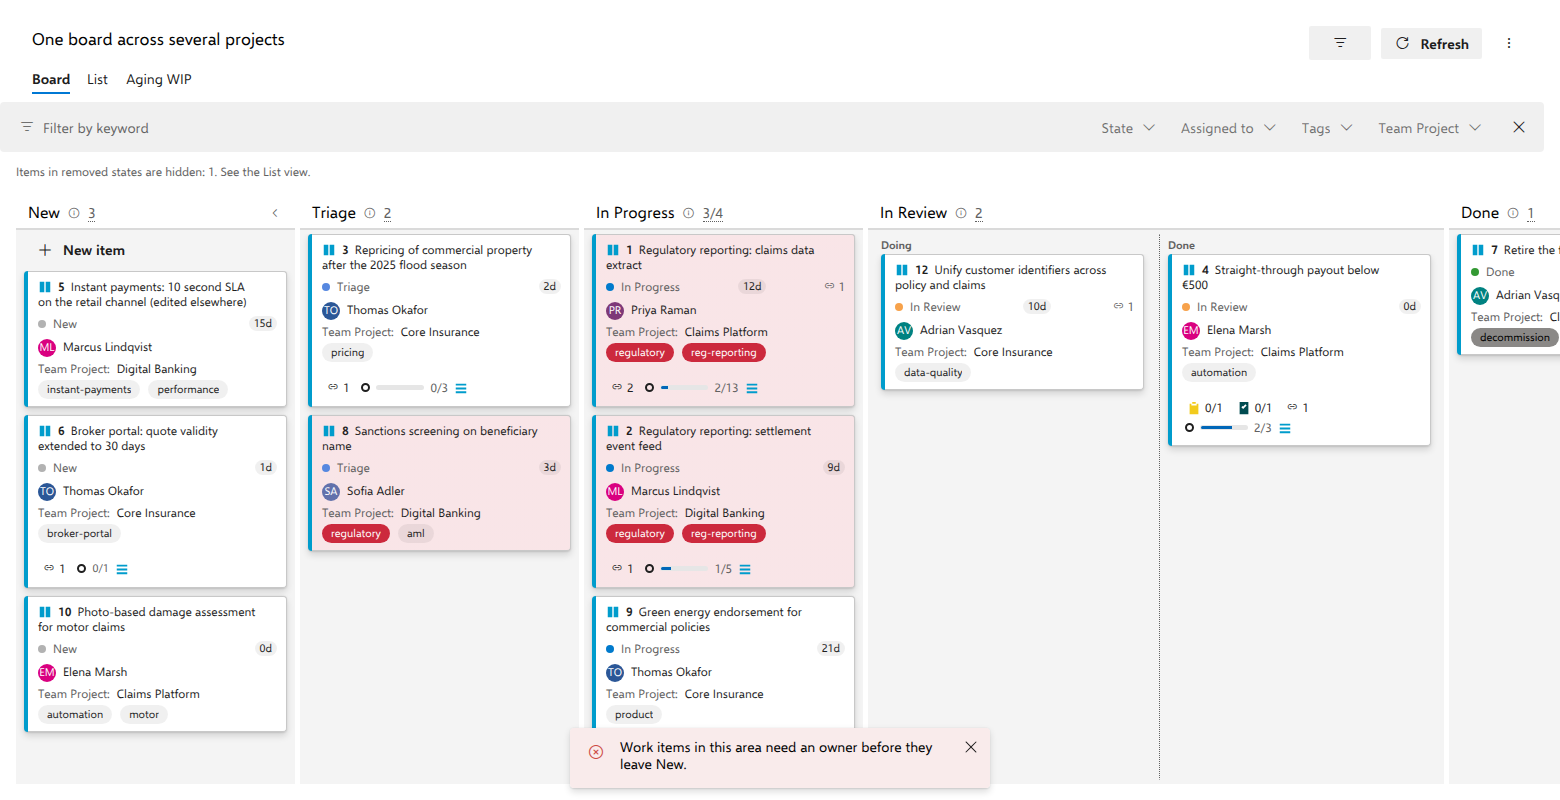
Task: Dismiss the owner-required error notification
Action: (x=971, y=747)
